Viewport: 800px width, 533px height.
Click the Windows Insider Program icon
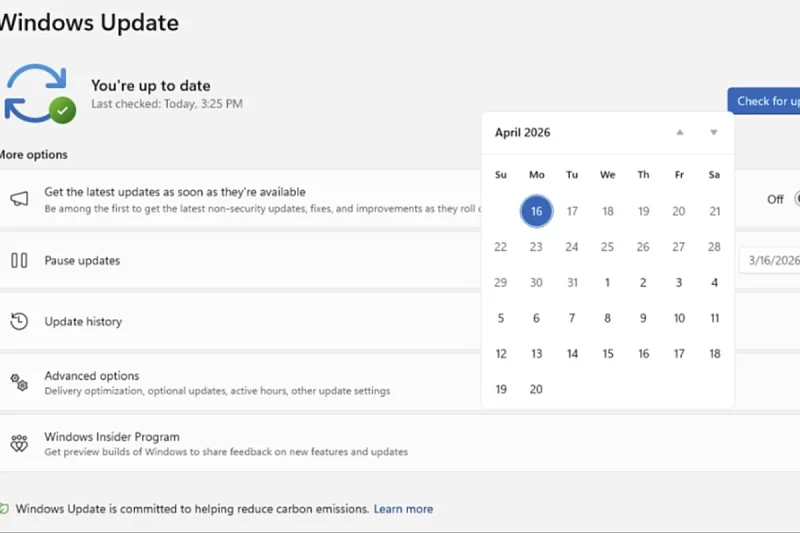click(19, 443)
